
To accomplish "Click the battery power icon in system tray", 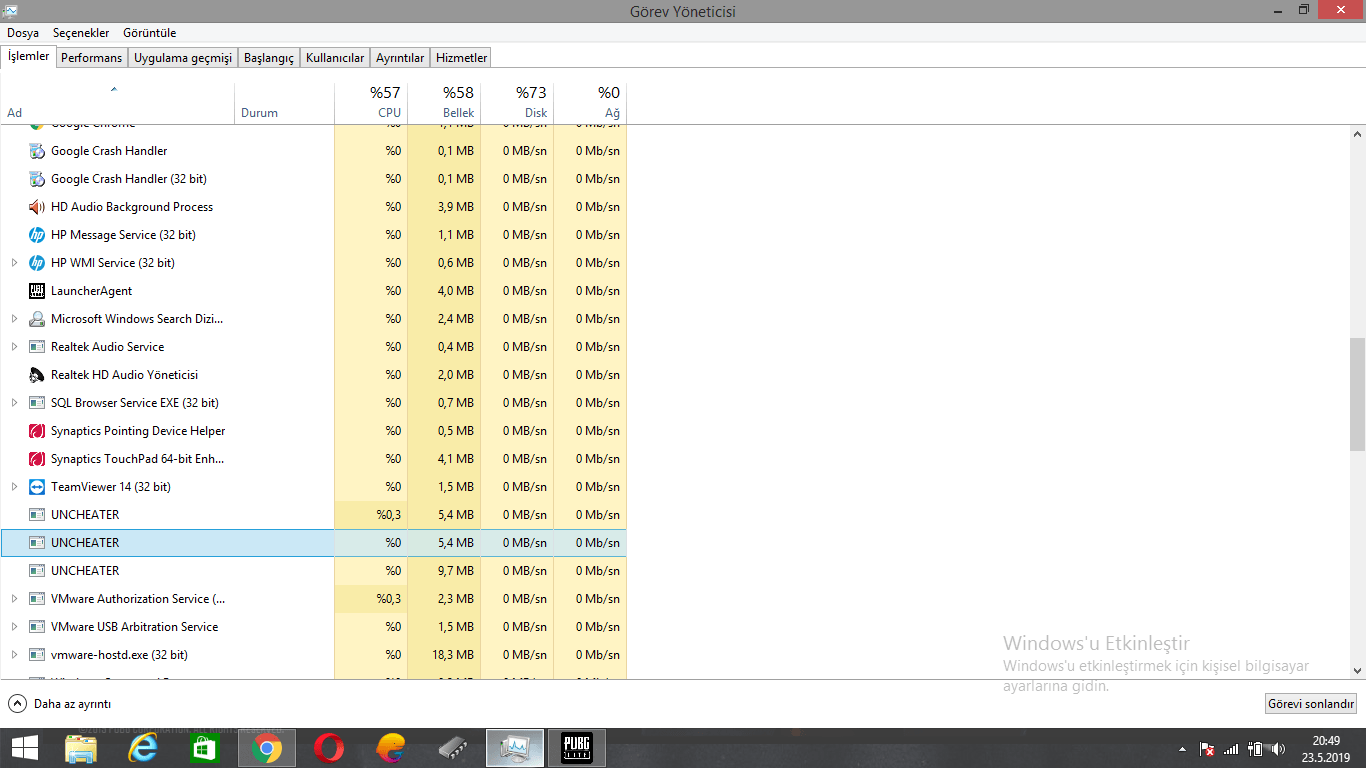I will 1255,749.
